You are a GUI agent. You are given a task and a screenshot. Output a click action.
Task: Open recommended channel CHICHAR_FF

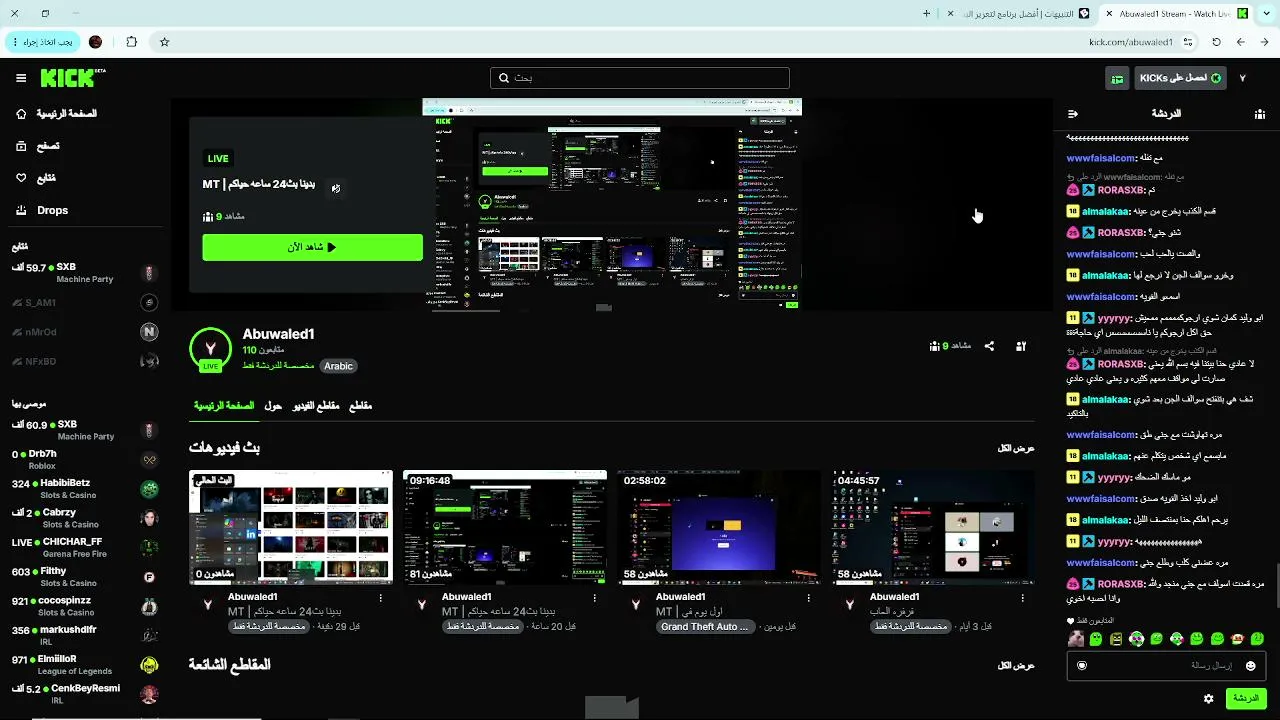pos(85,547)
